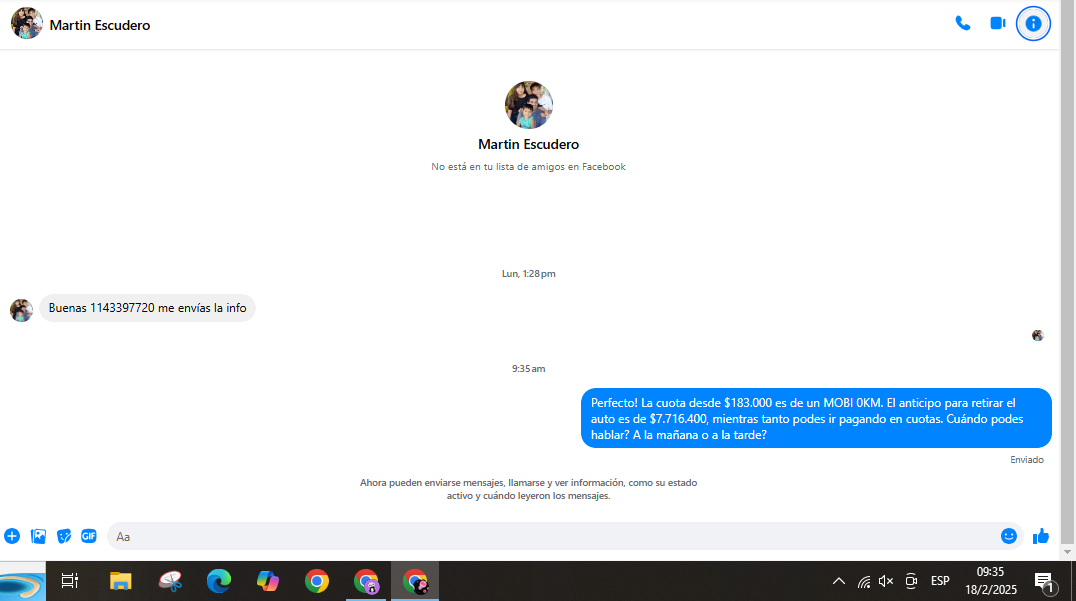Expand hidden system tray icons
Image resolution: width=1076 pixels, height=601 pixels.
point(838,581)
